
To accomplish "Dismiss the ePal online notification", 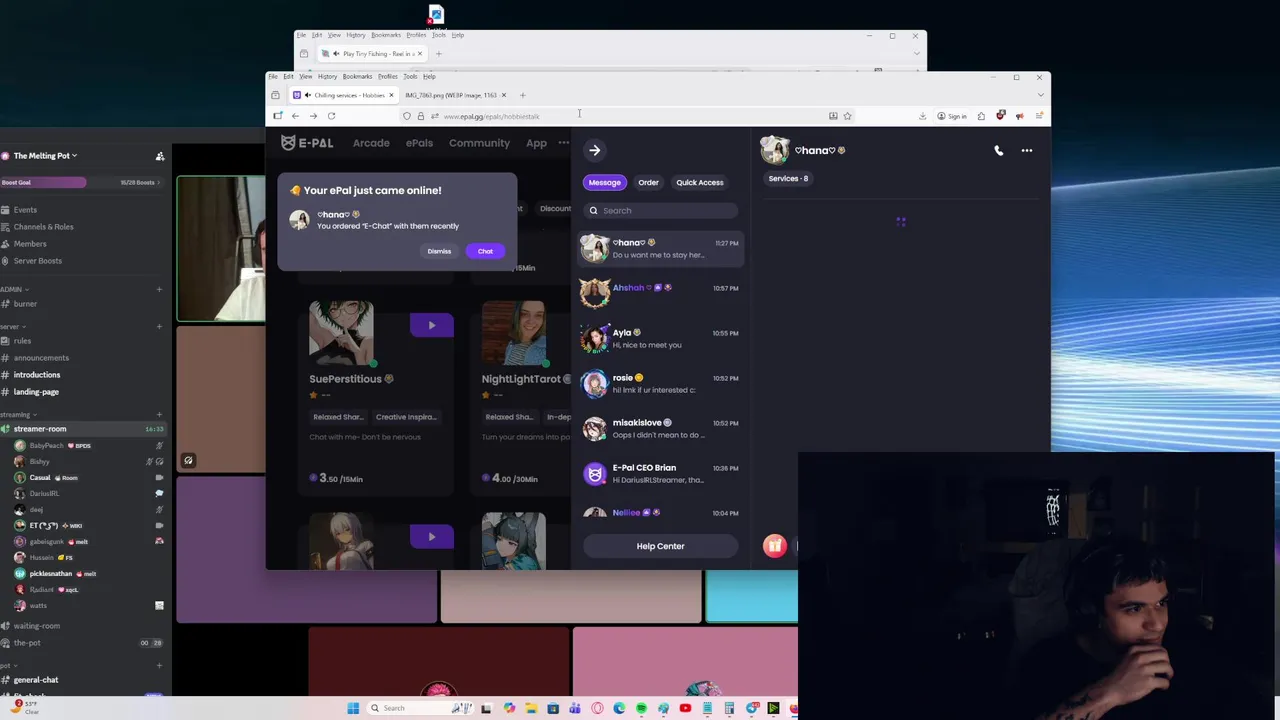I will pos(439,251).
